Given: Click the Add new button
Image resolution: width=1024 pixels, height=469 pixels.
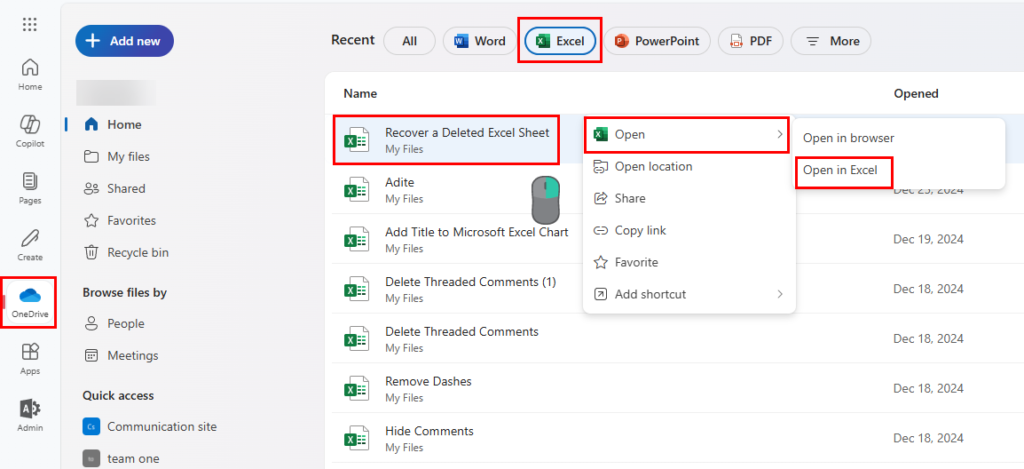Looking at the screenshot, I should point(125,41).
